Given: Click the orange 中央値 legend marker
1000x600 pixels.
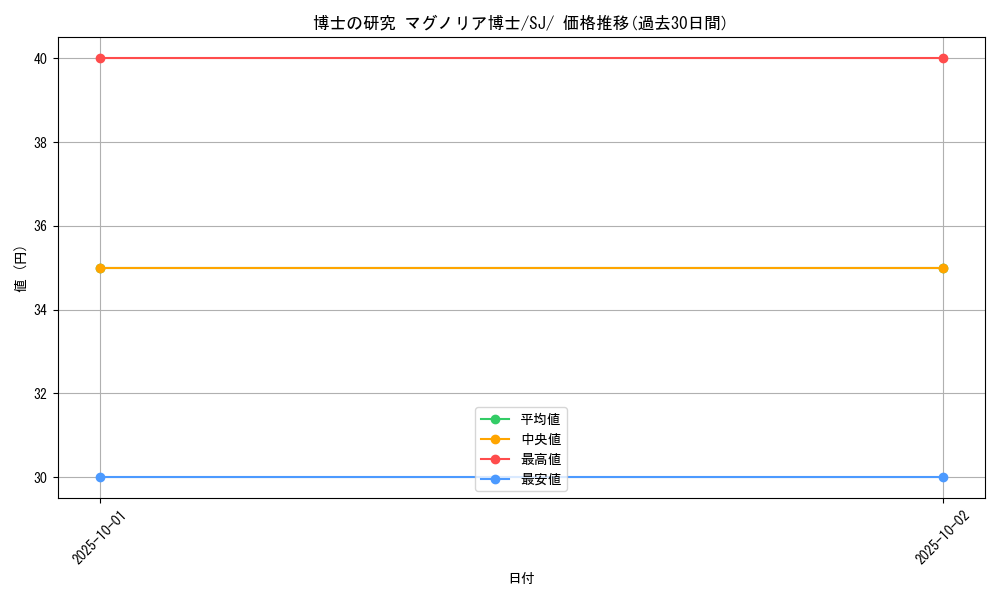Looking at the screenshot, I should coord(495,439).
